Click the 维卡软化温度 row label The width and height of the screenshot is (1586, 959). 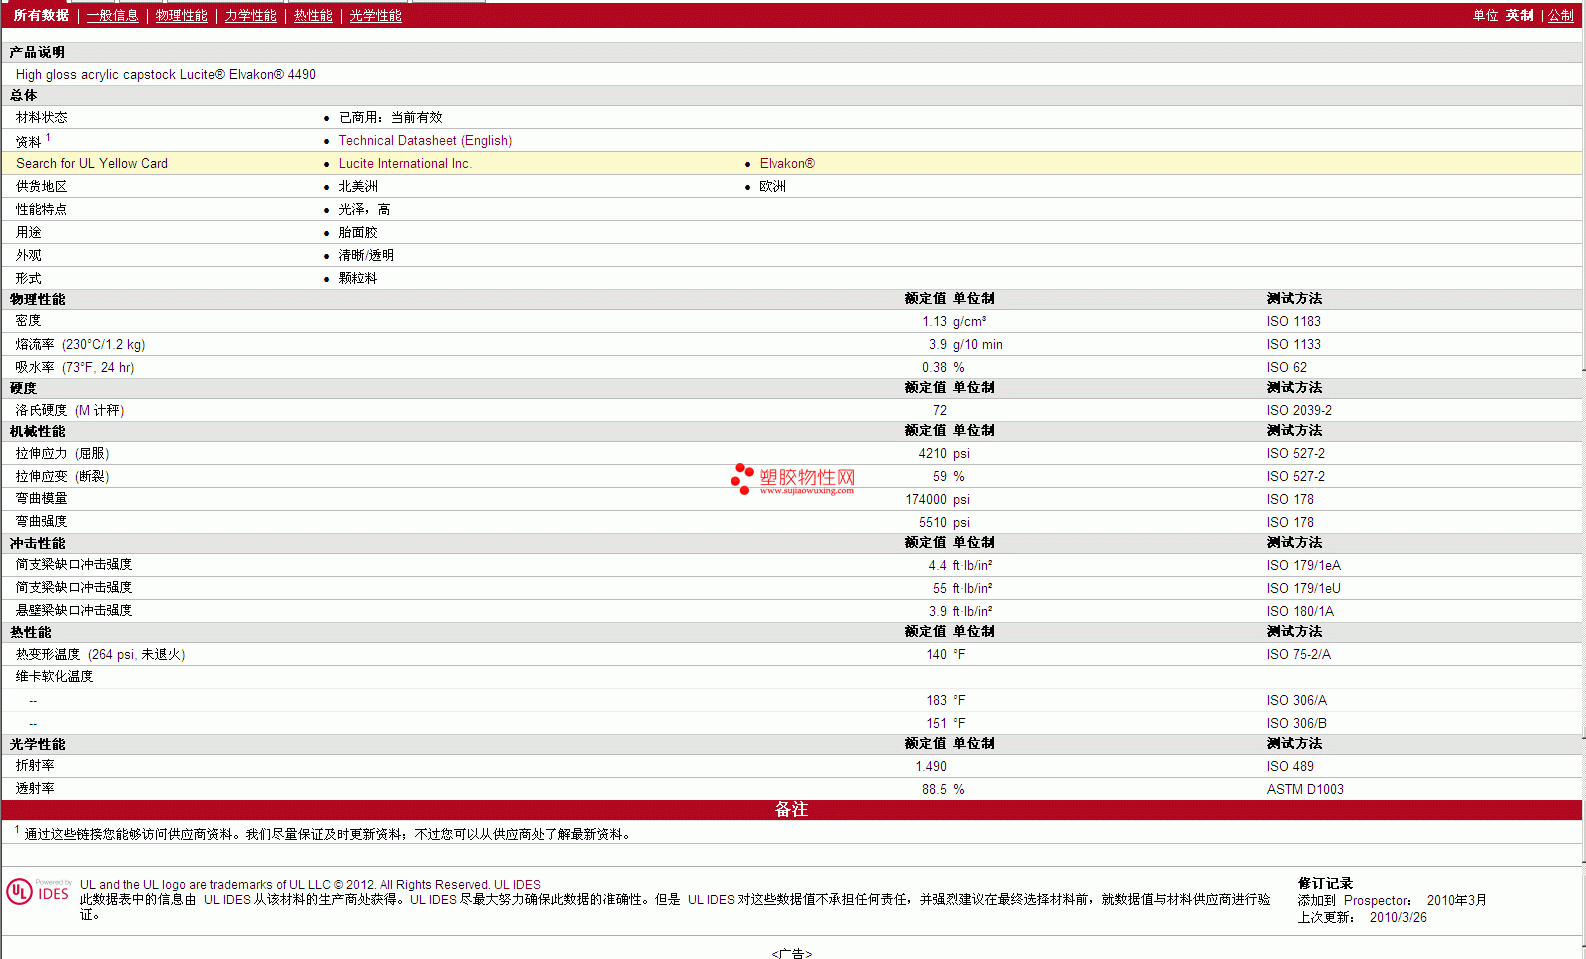tap(54, 677)
